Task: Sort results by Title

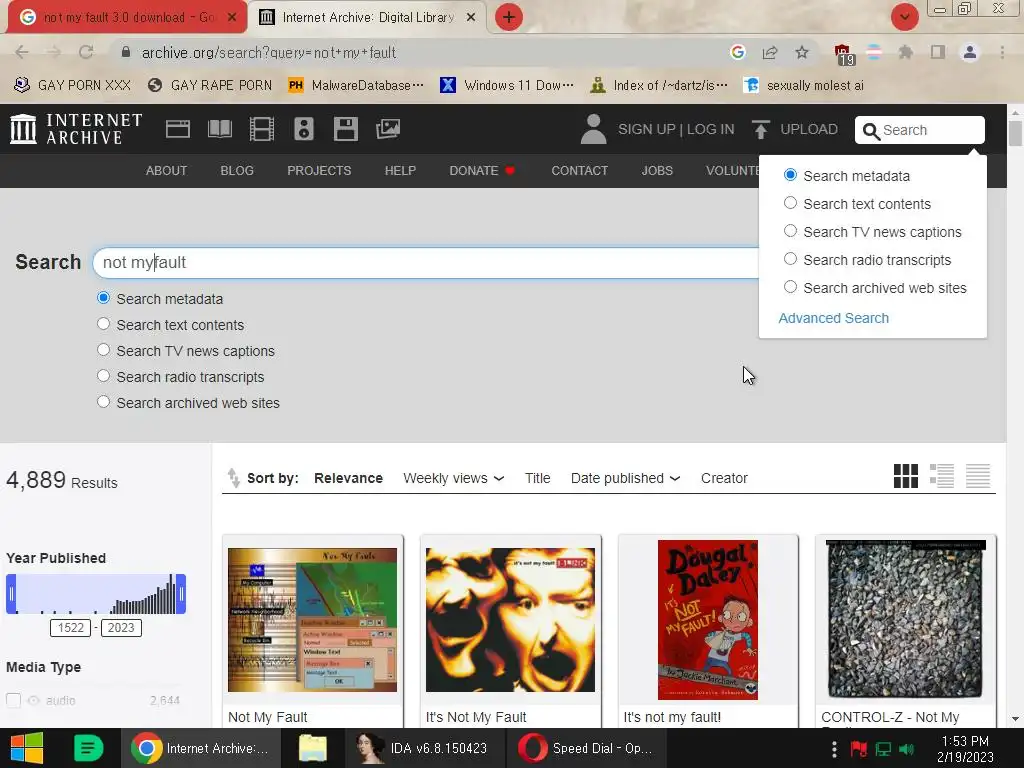Action: 537,478
